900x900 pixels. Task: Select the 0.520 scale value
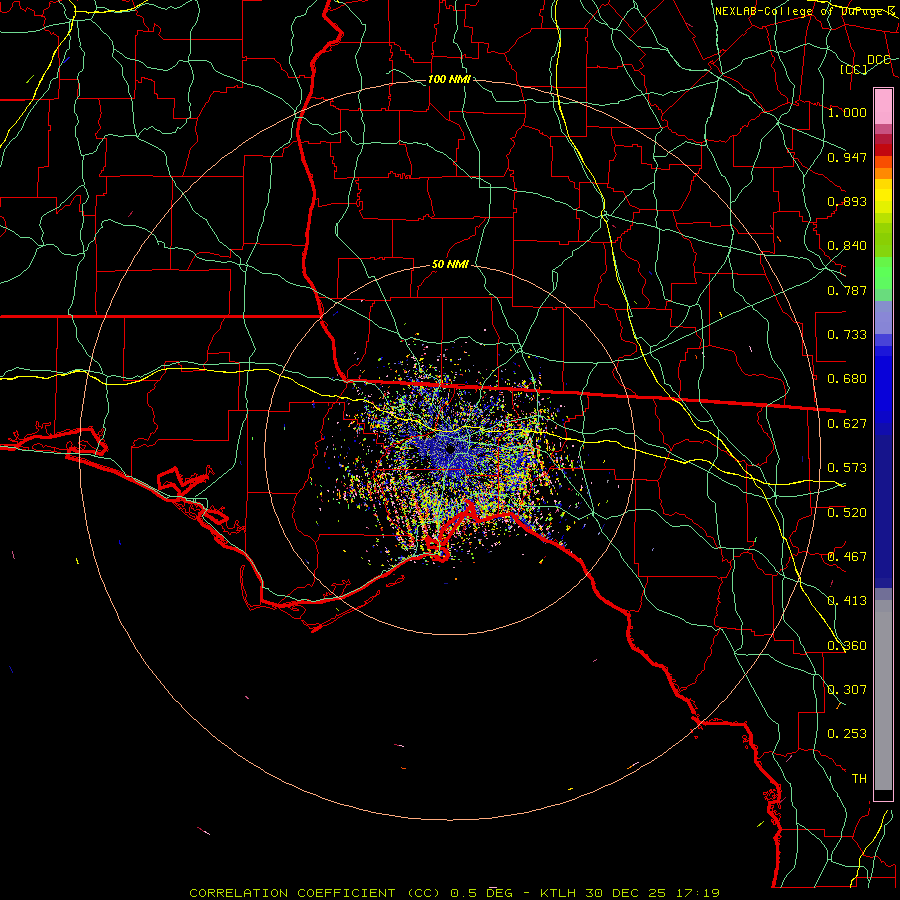point(847,513)
